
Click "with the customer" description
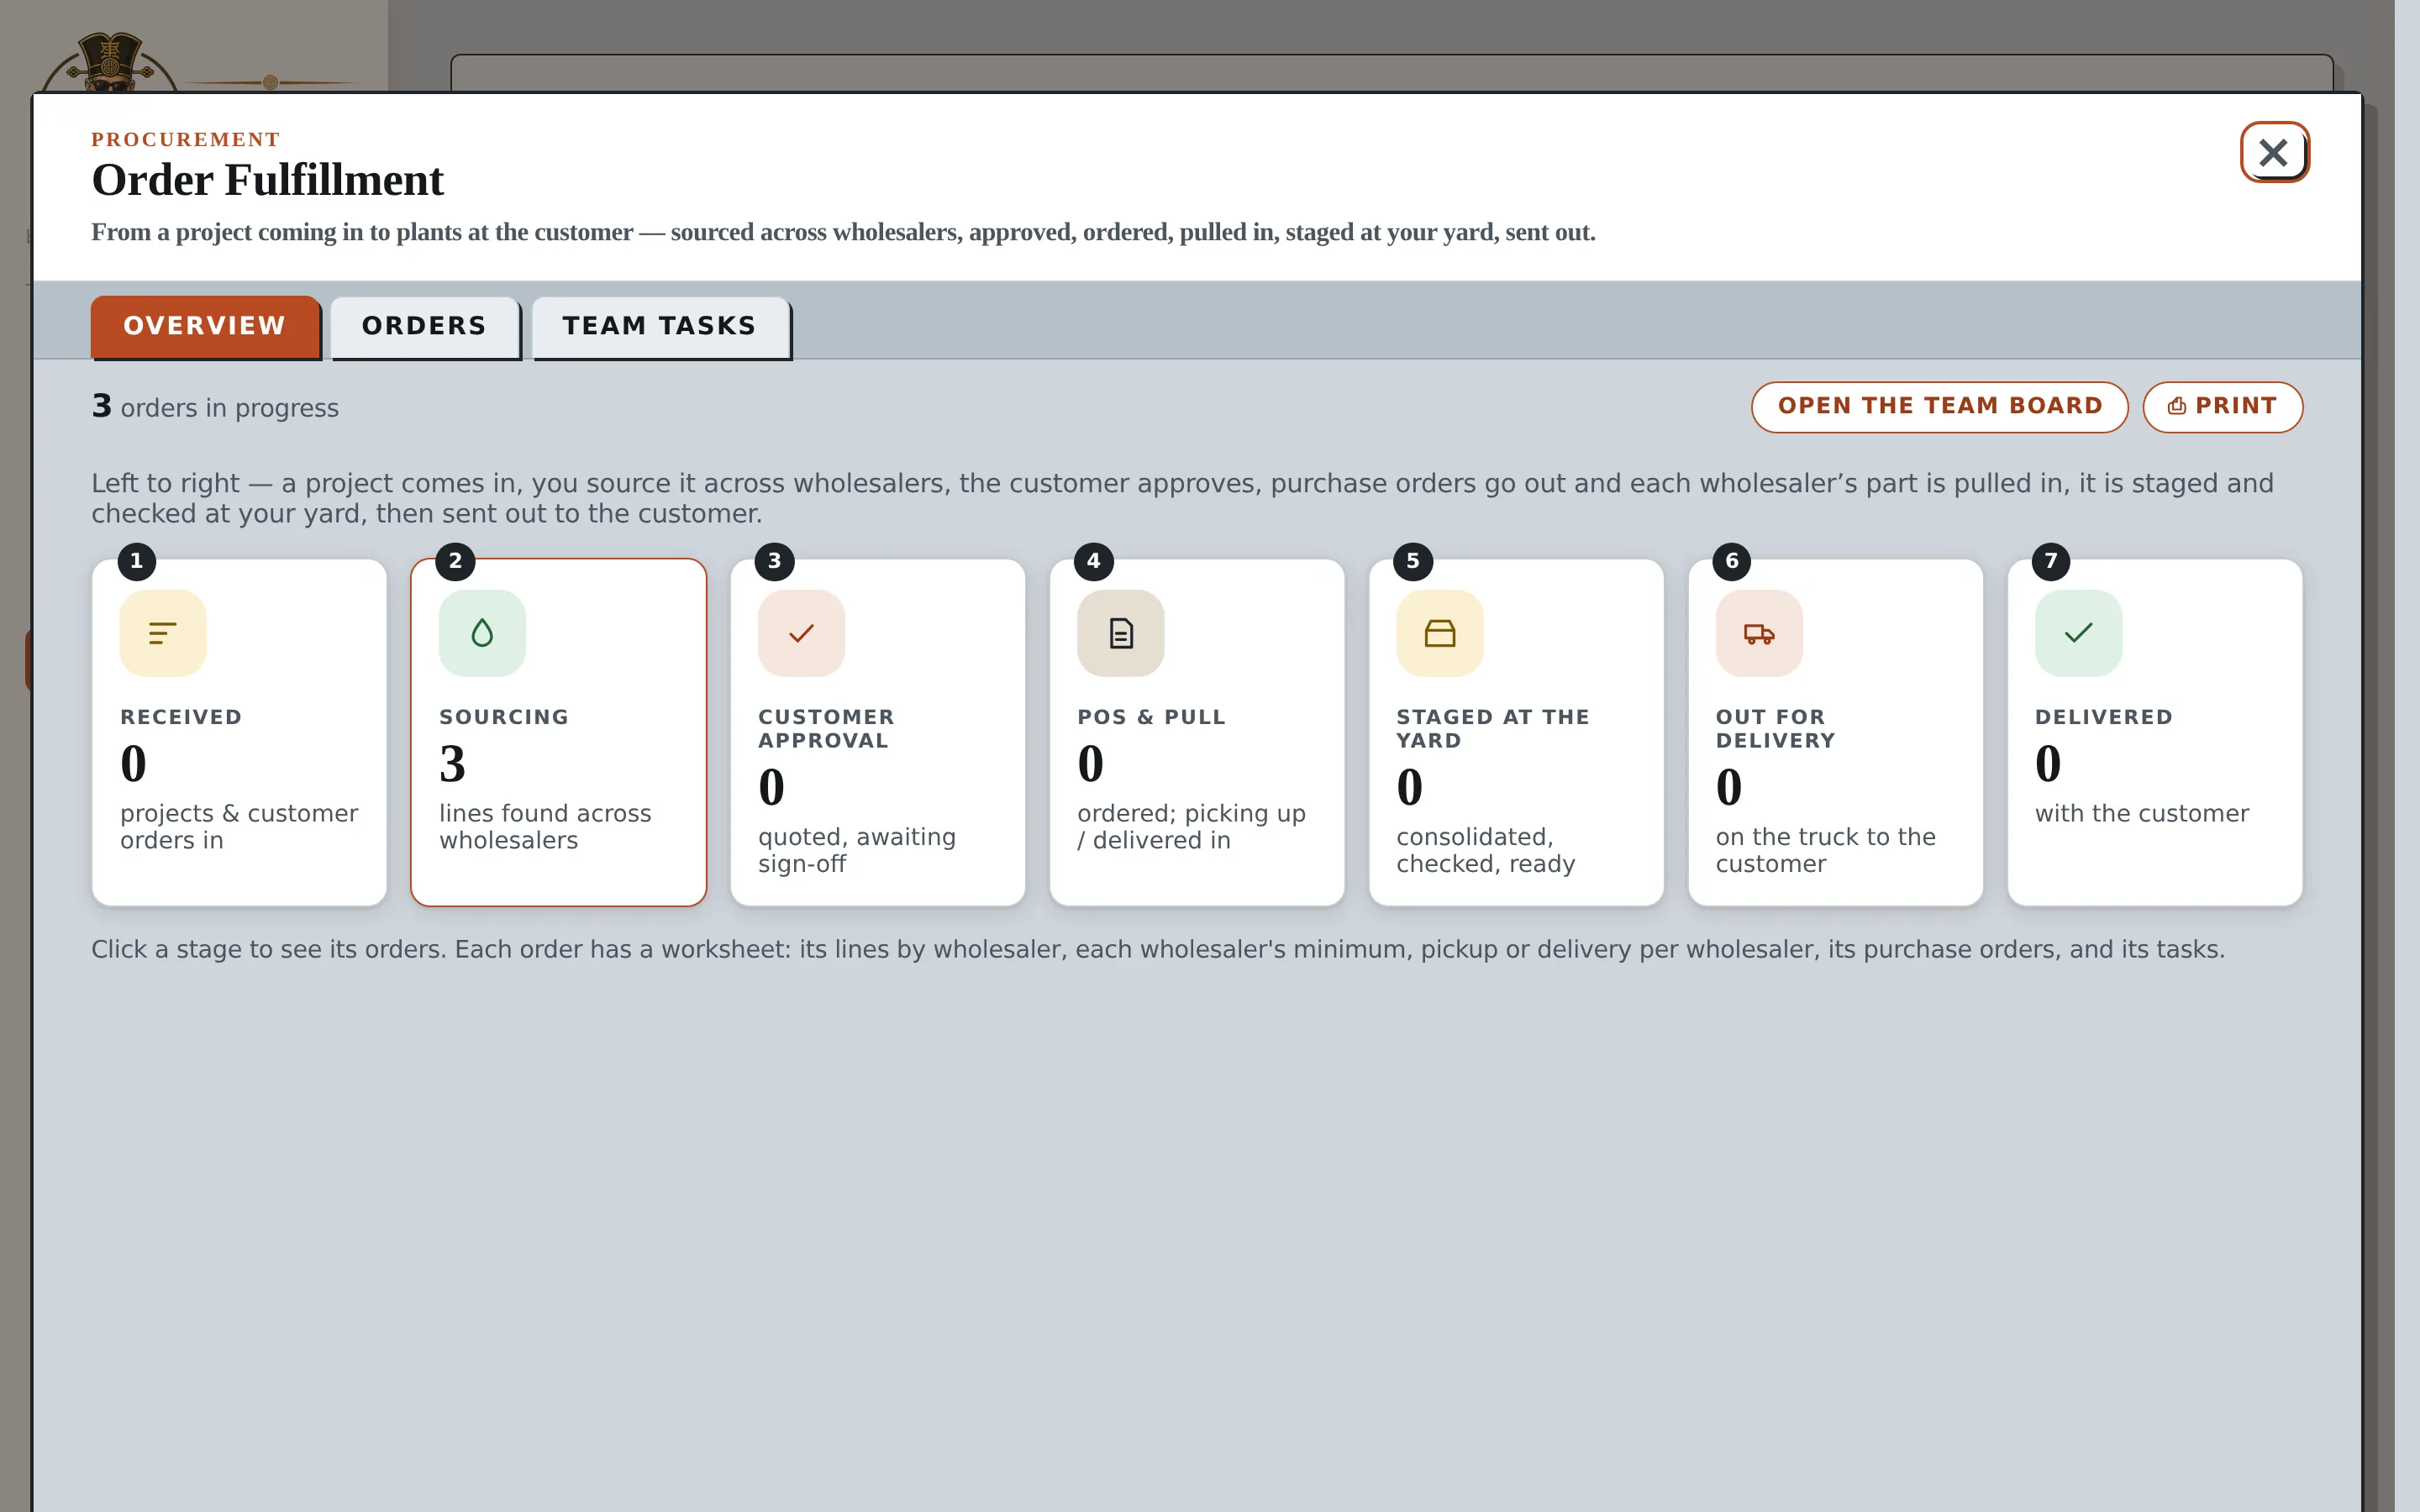(x=2141, y=814)
